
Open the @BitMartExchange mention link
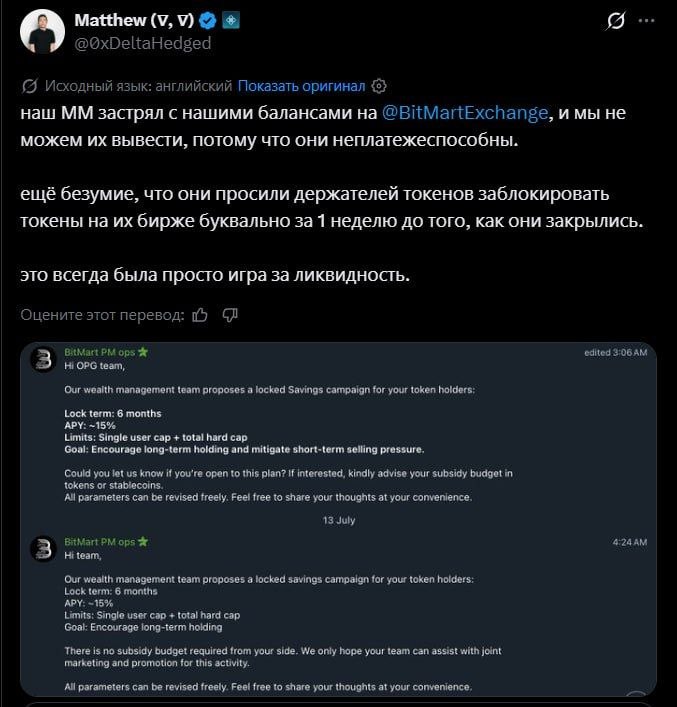465,113
